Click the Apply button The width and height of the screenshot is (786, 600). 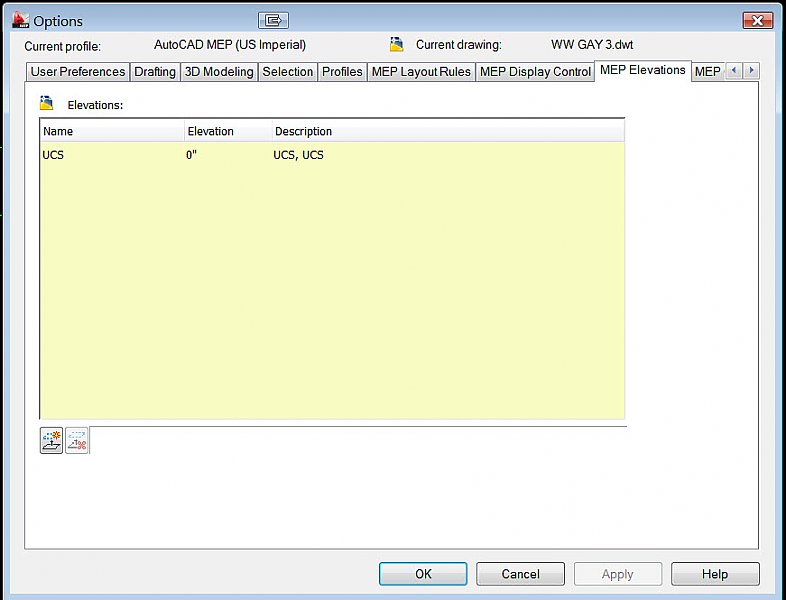click(x=618, y=574)
